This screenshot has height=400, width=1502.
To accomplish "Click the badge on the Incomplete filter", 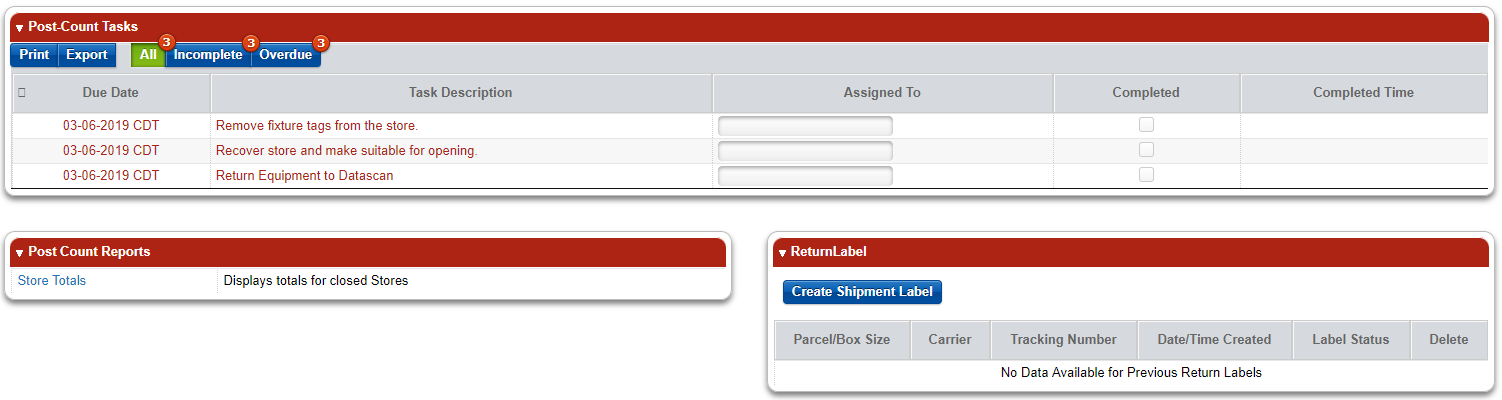I will click(251, 43).
